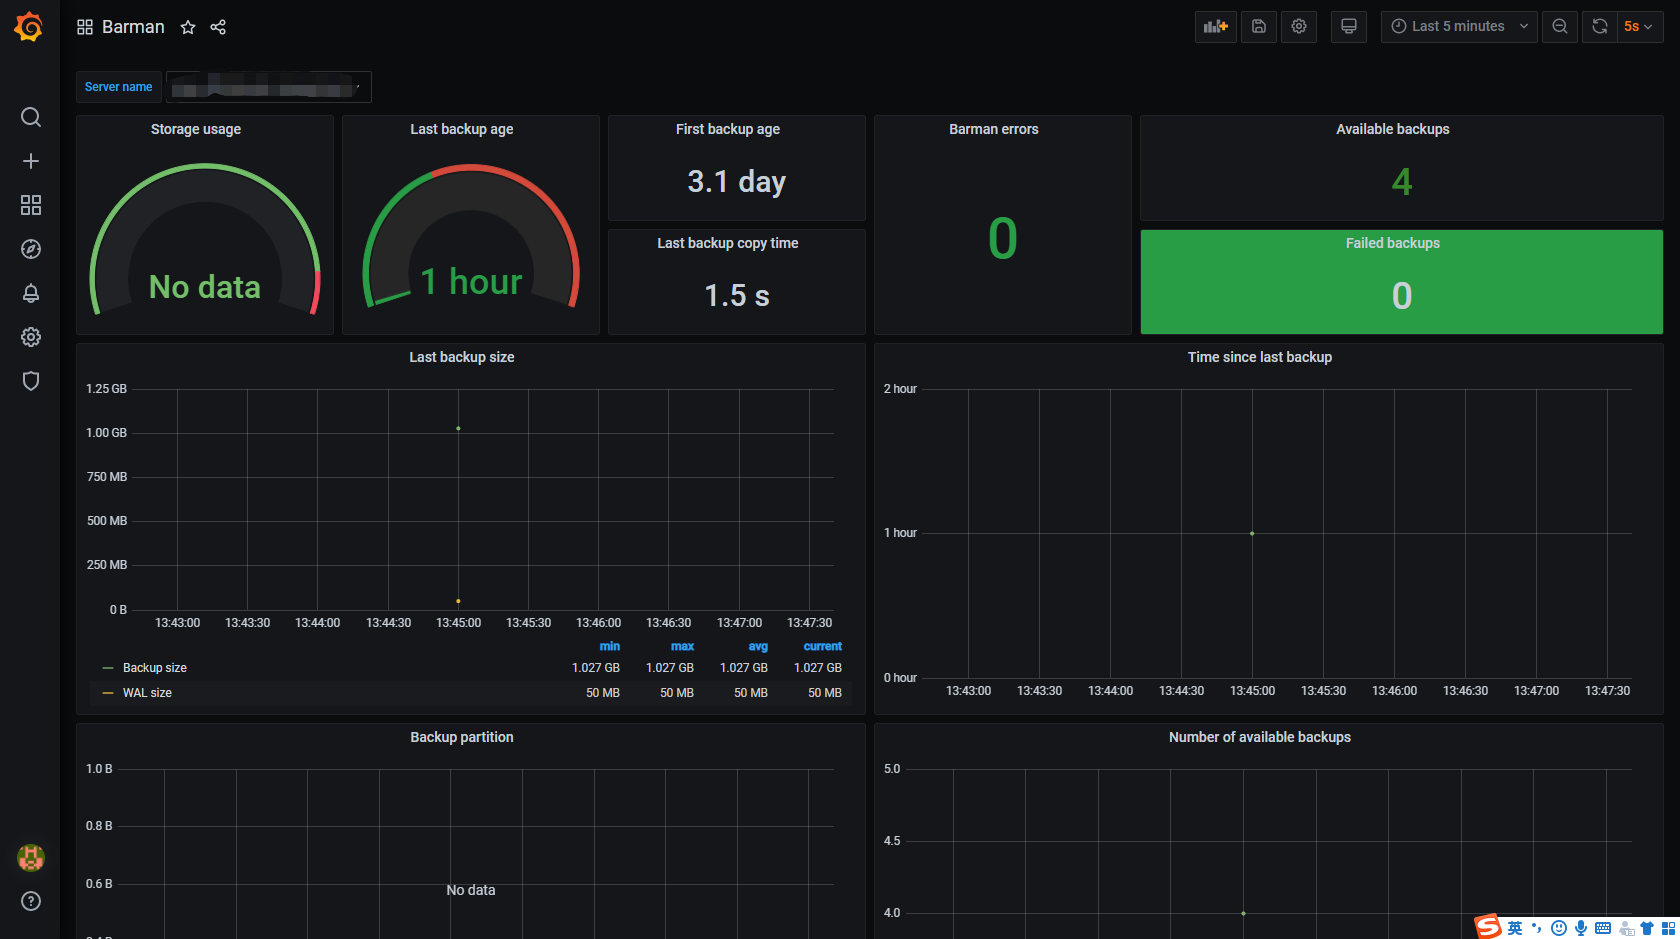1680x939 pixels.
Task: Open the Explore compass icon
Action: (x=31, y=249)
